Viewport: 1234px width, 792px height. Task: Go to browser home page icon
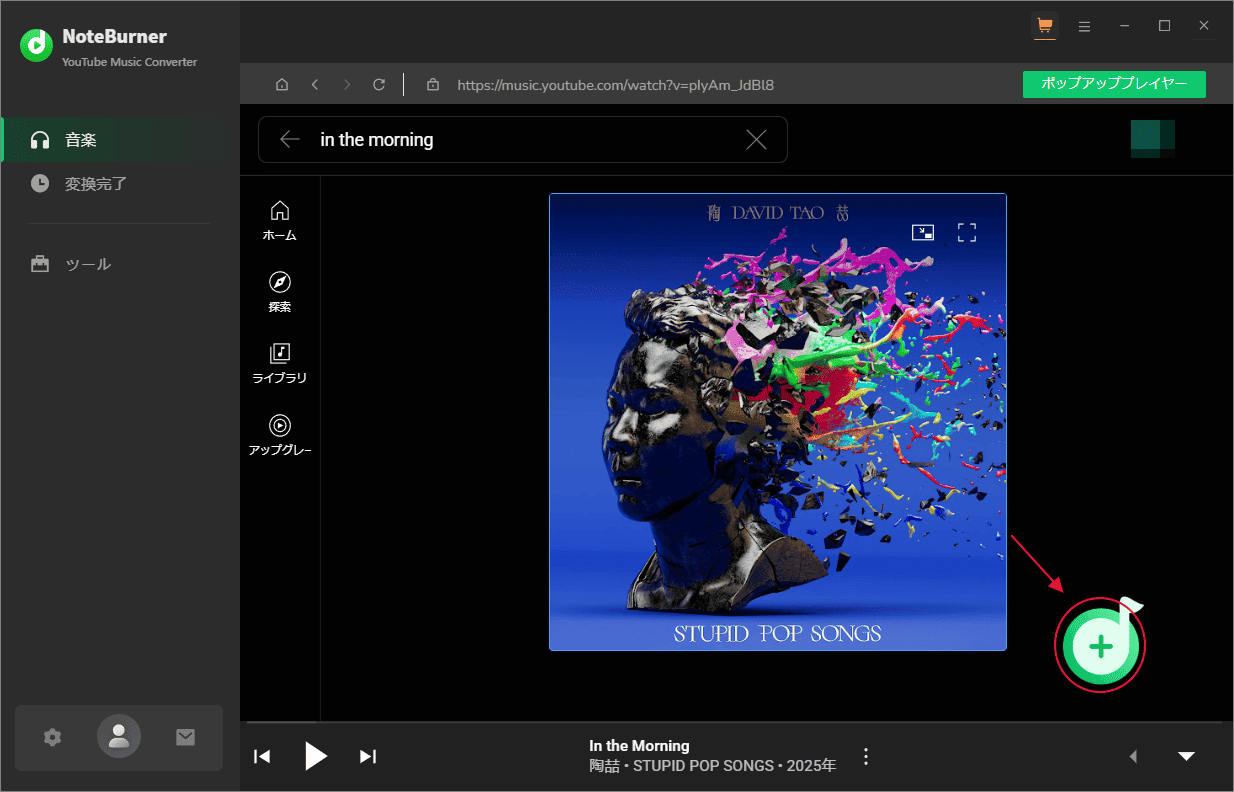(282, 85)
